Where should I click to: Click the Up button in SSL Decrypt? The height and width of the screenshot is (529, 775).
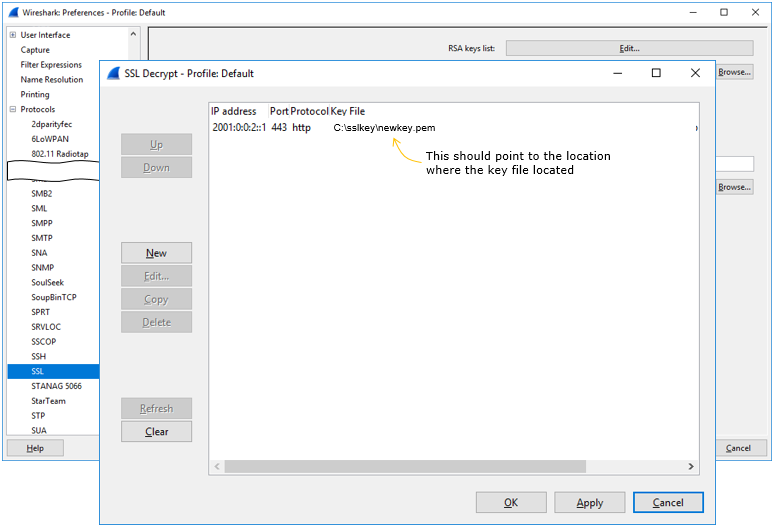(156, 144)
